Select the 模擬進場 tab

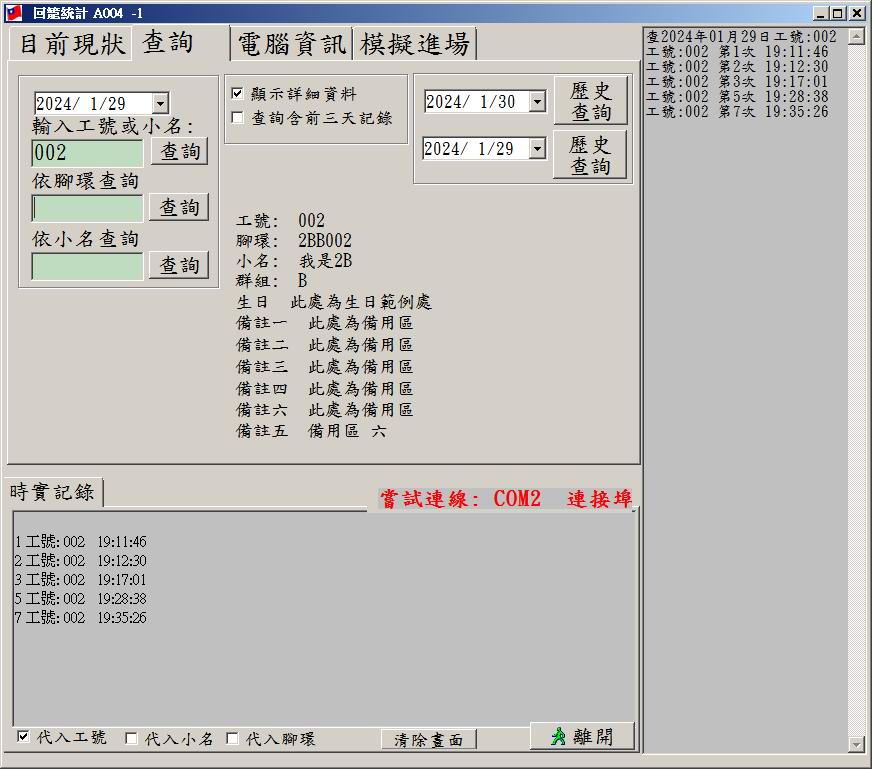[415, 44]
